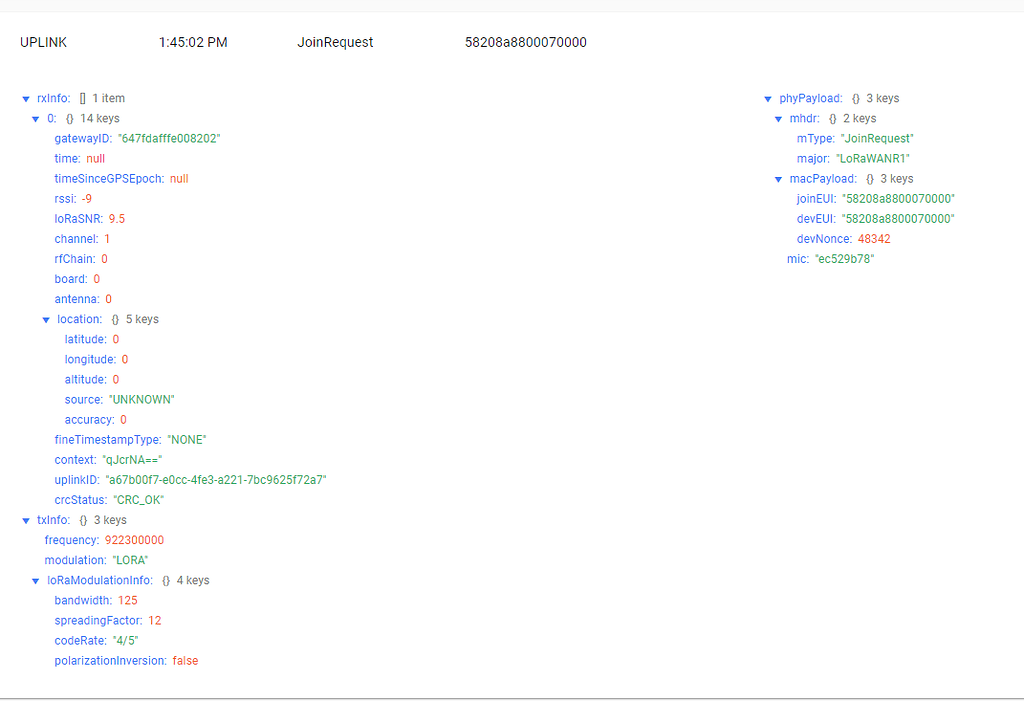Select the devNonce value 48342
The width and height of the screenshot is (1024, 701).
[873, 238]
